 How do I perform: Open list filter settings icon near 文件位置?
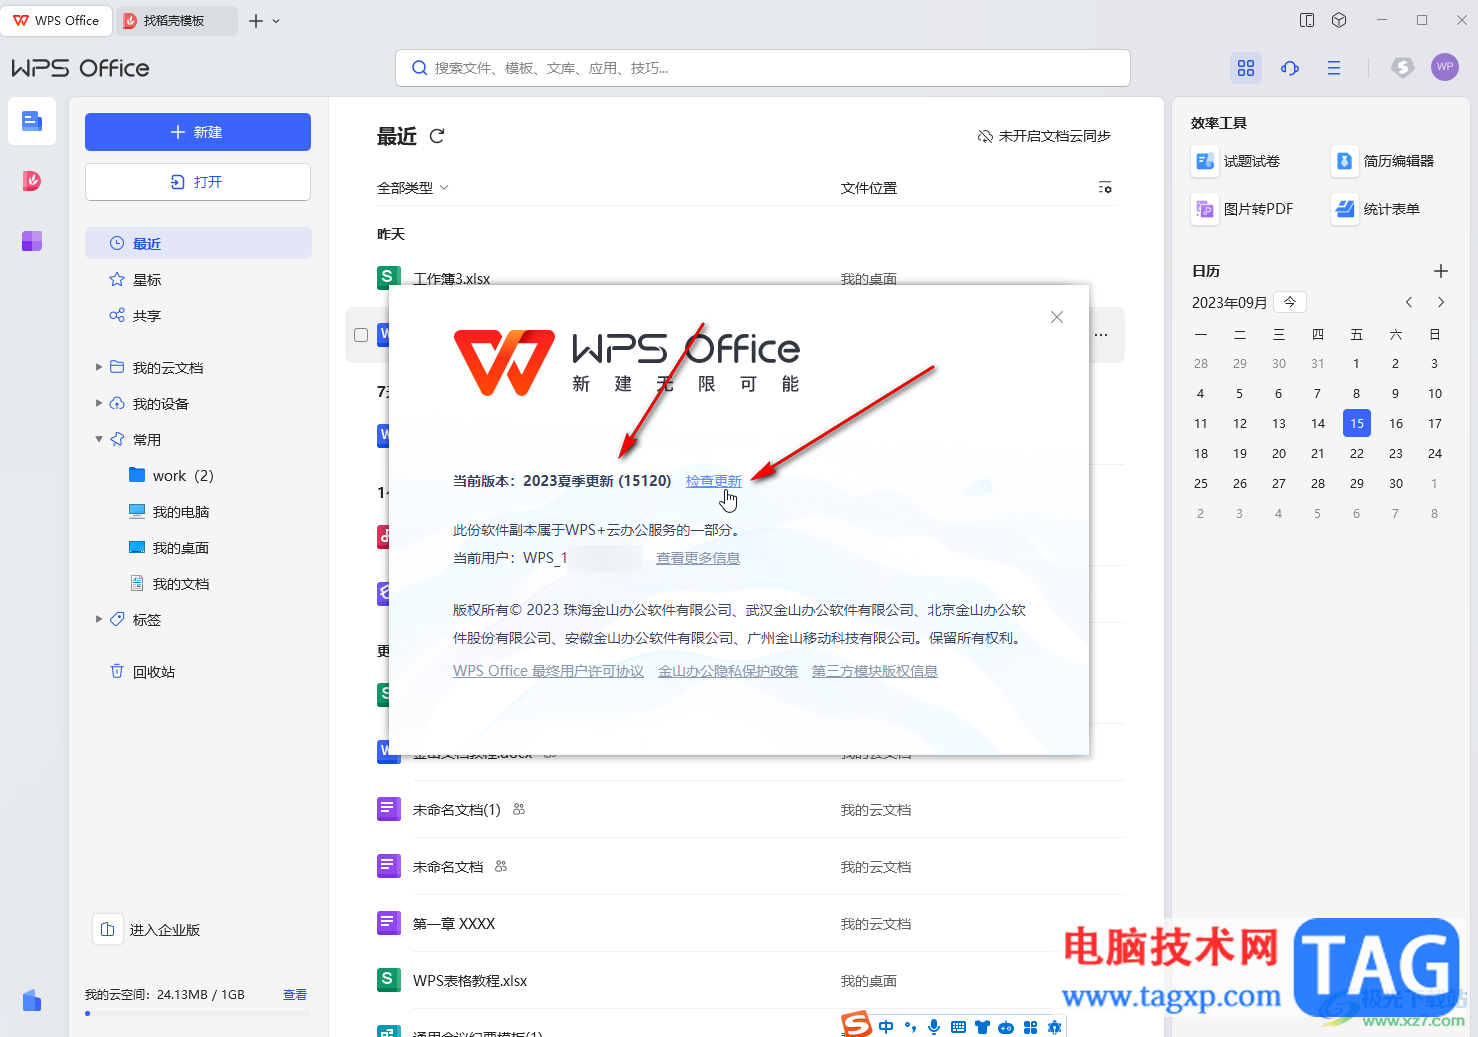(x=1105, y=188)
